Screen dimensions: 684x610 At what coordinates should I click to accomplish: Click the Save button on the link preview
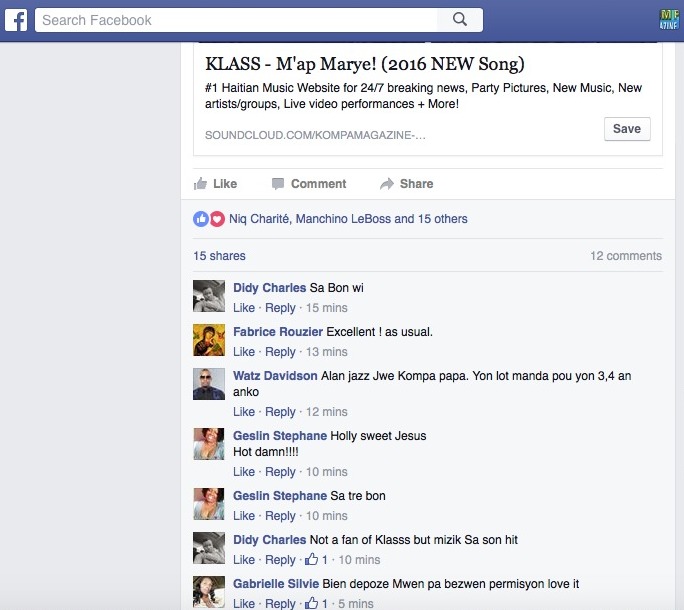pyautogui.click(x=627, y=129)
